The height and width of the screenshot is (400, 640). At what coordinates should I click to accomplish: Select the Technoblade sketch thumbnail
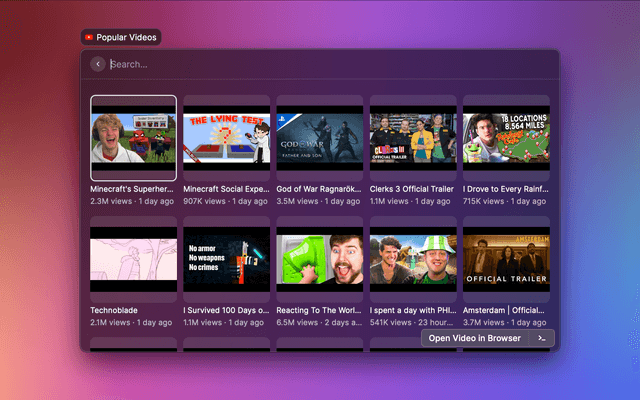(133, 259)
